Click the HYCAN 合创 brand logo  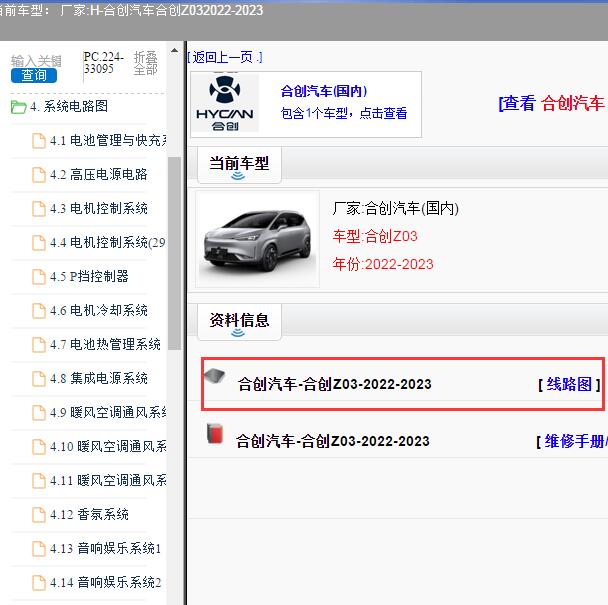click(x=225, y=103)
